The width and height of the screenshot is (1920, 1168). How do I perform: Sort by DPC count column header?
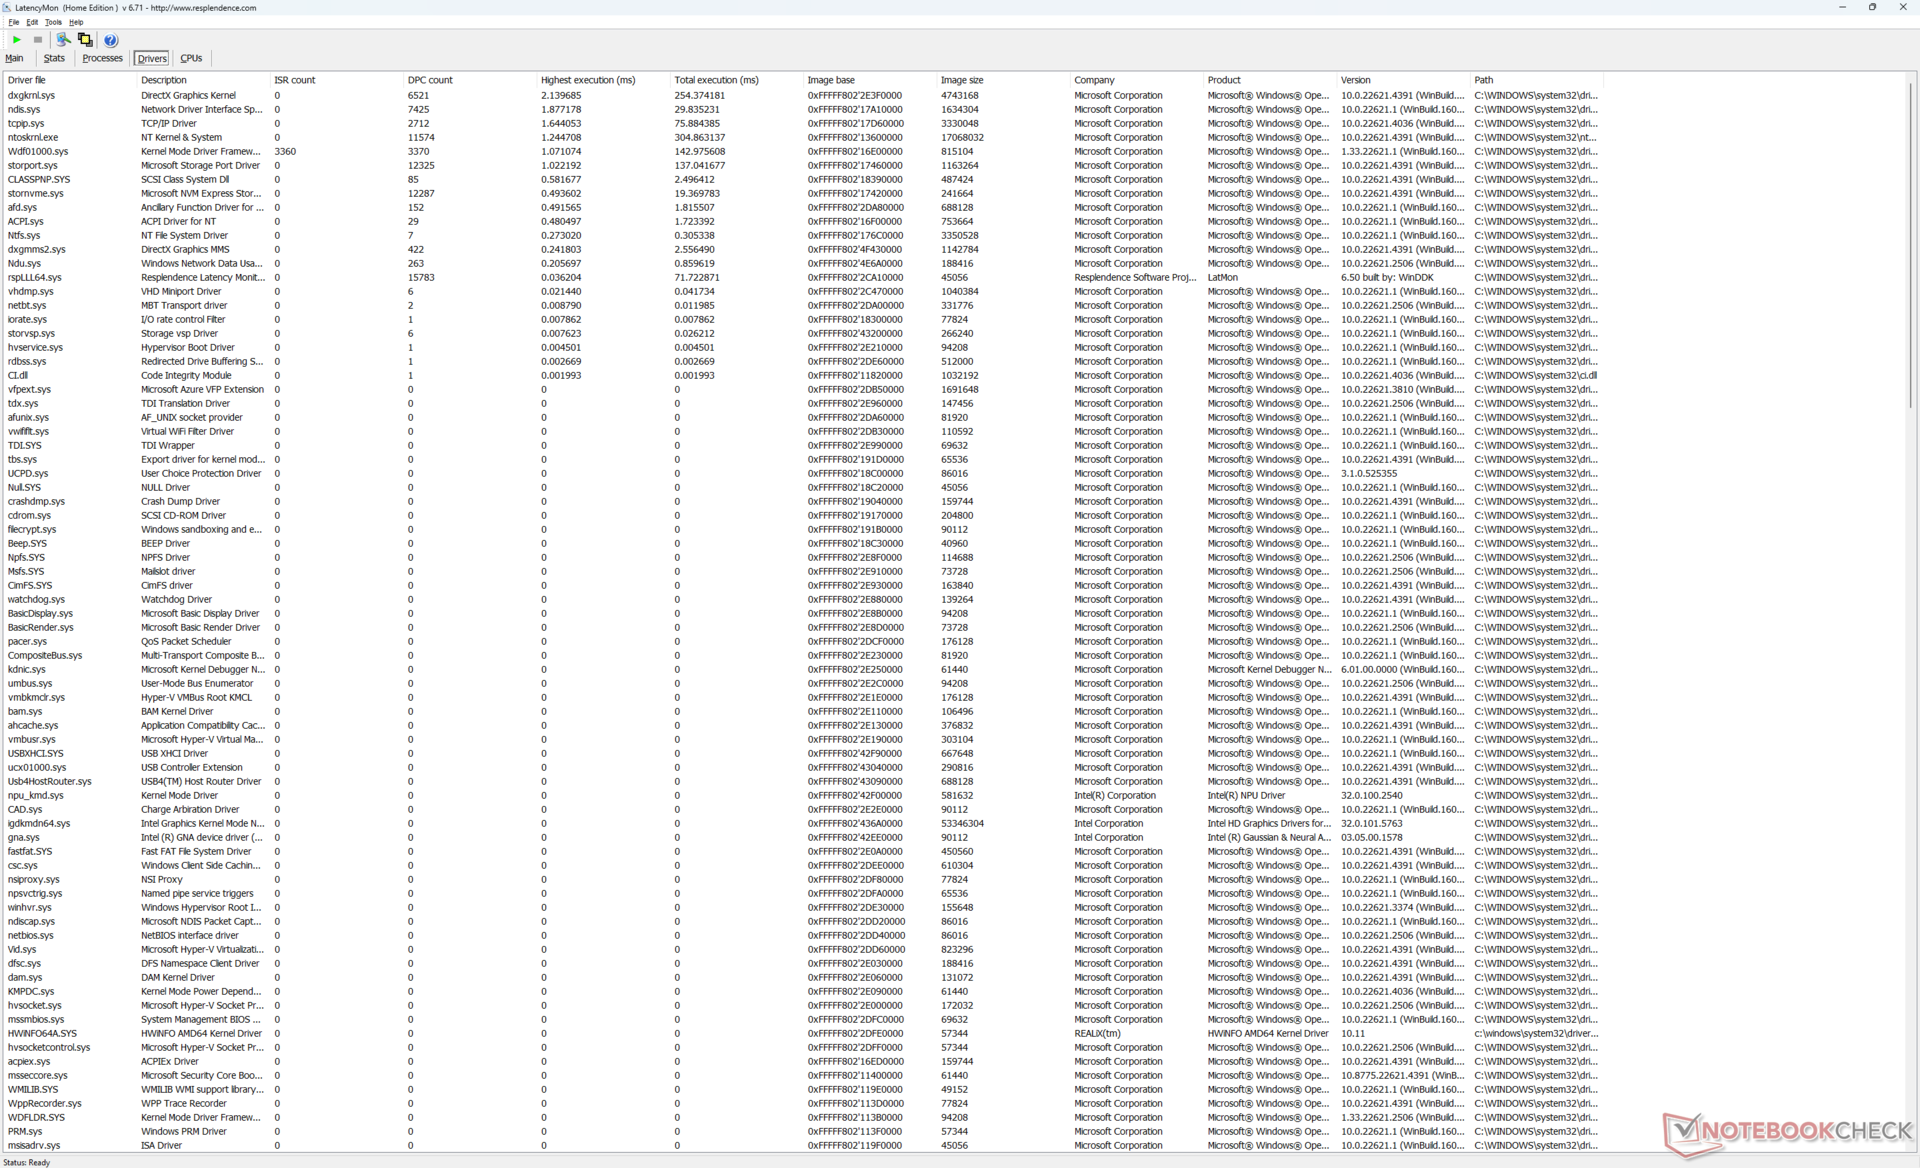click(430, 80)
